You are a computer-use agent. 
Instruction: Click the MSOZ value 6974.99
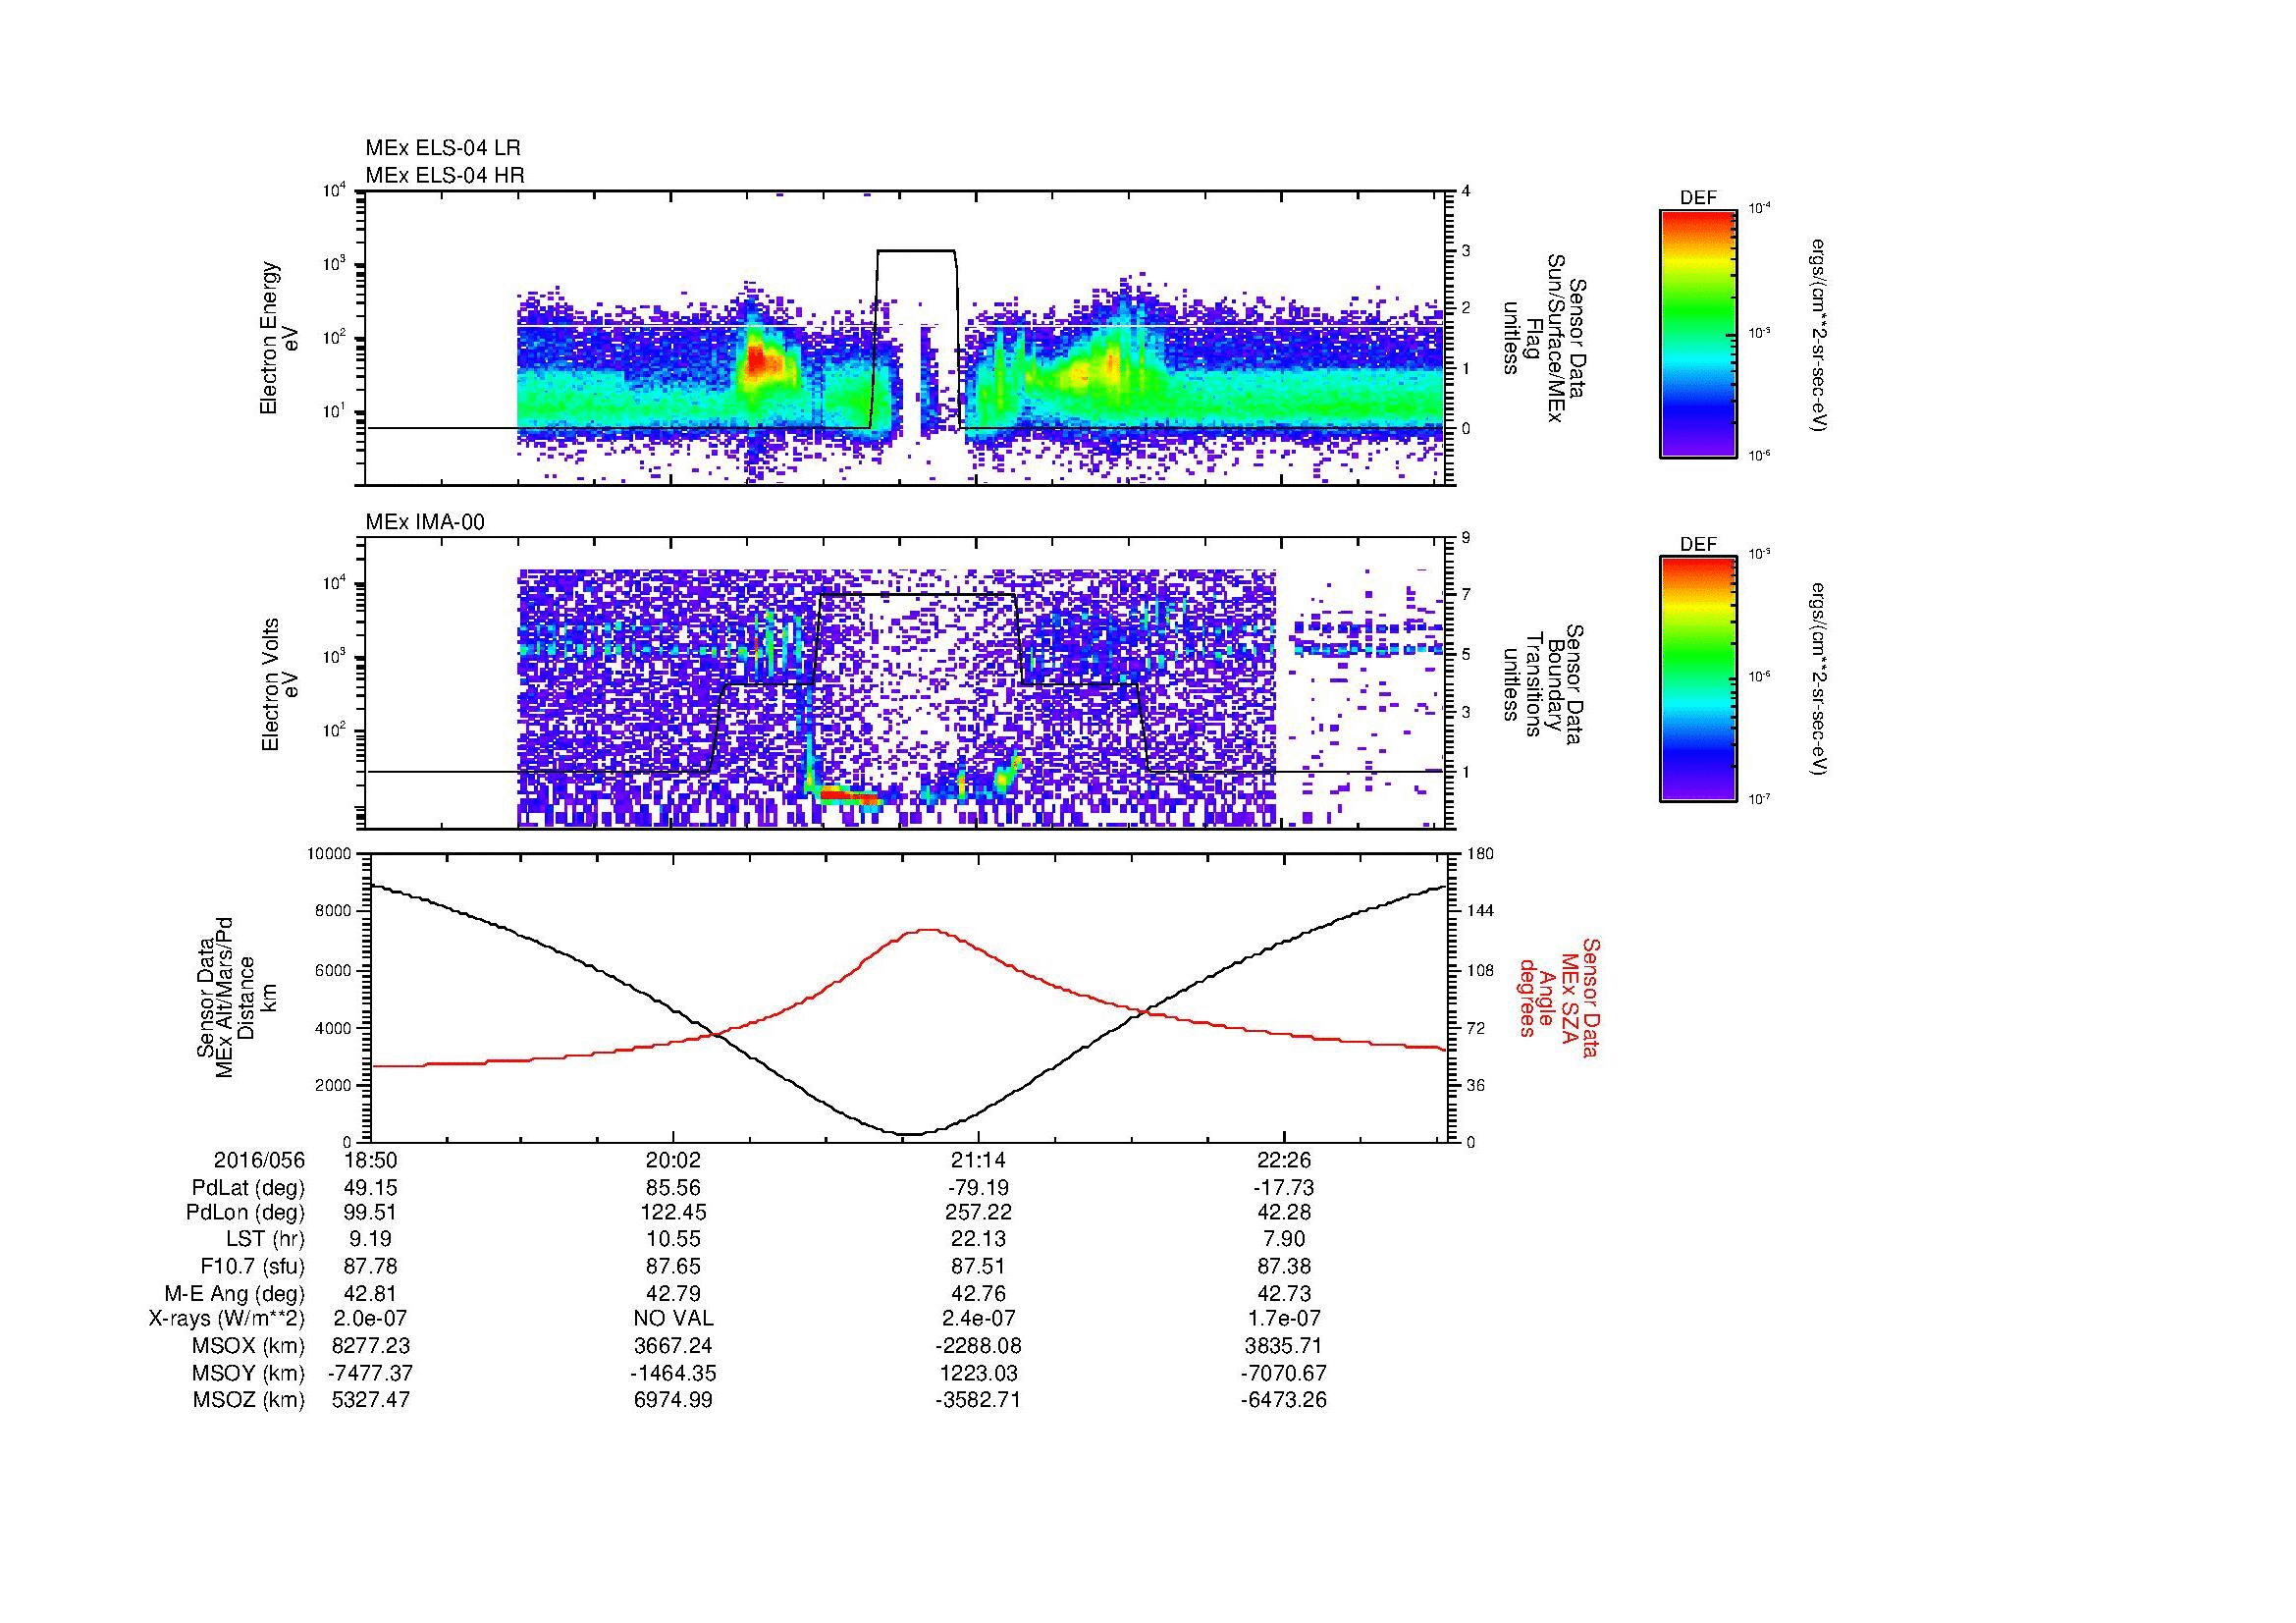pos(674,1400)
